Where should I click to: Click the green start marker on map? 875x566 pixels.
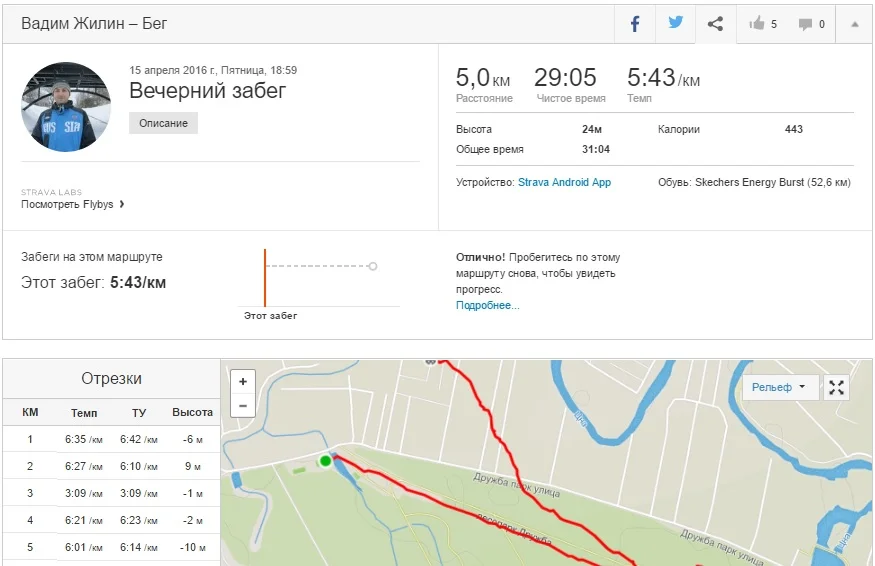325,461
